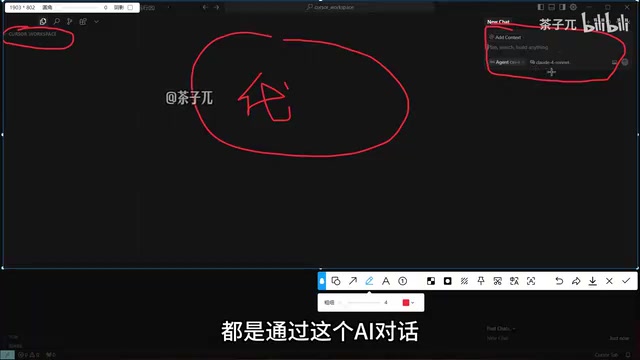Go back with the left navigation arrow

click(x=205, y=7)
